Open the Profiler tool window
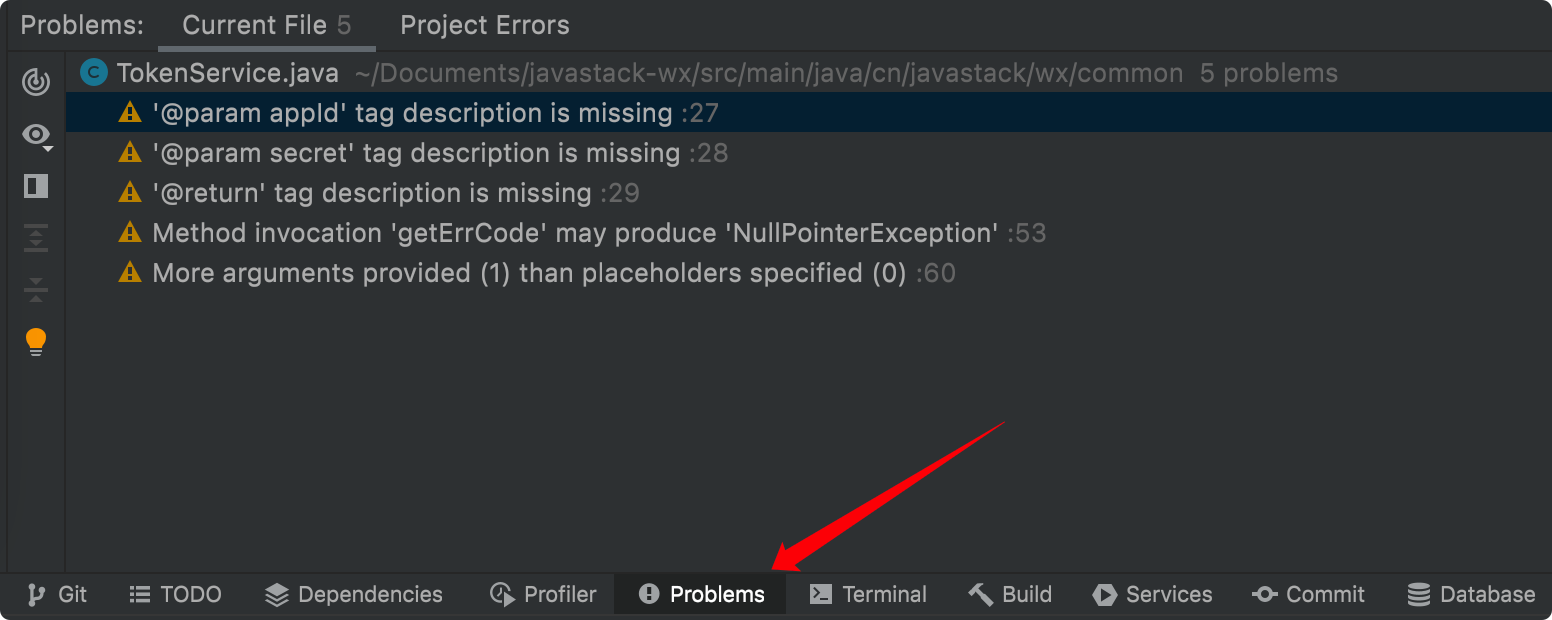The width and height of the screenshot is (1552, 620). (x=544, y=594)
